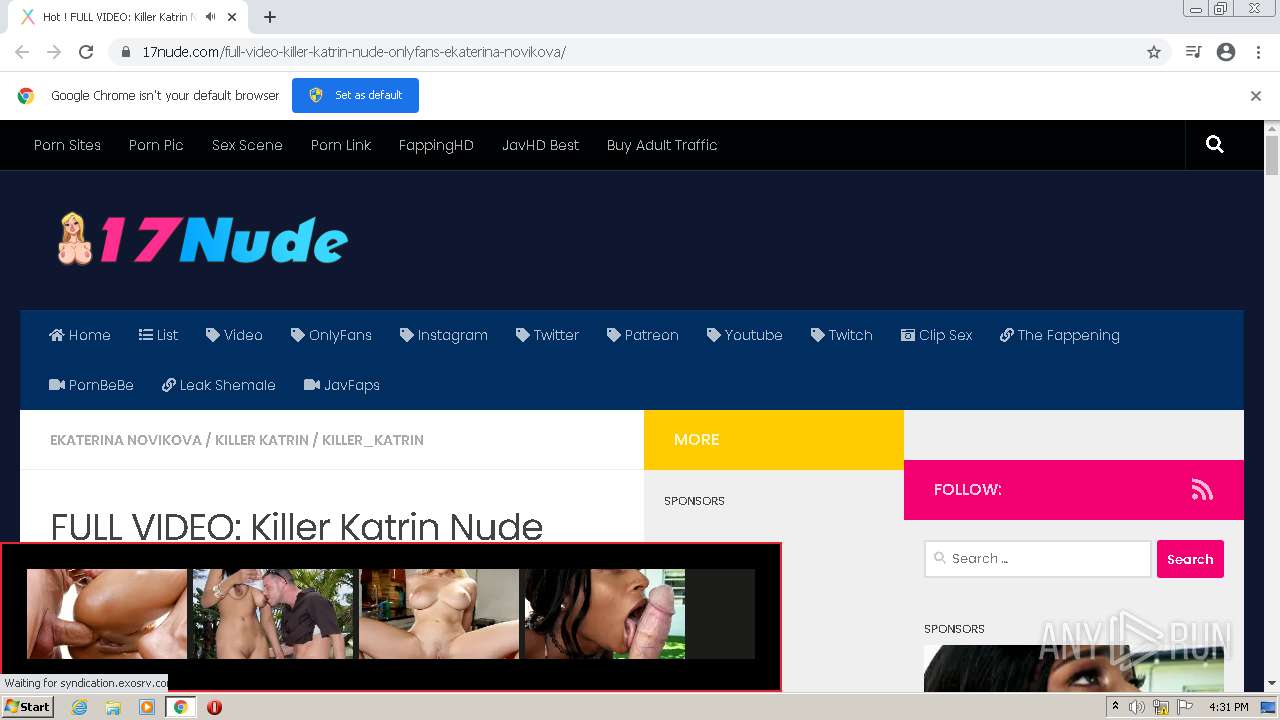Screen dimensions: 1280x720
Task: Open the Chrome profile avatar
Action: (1226, 52)
